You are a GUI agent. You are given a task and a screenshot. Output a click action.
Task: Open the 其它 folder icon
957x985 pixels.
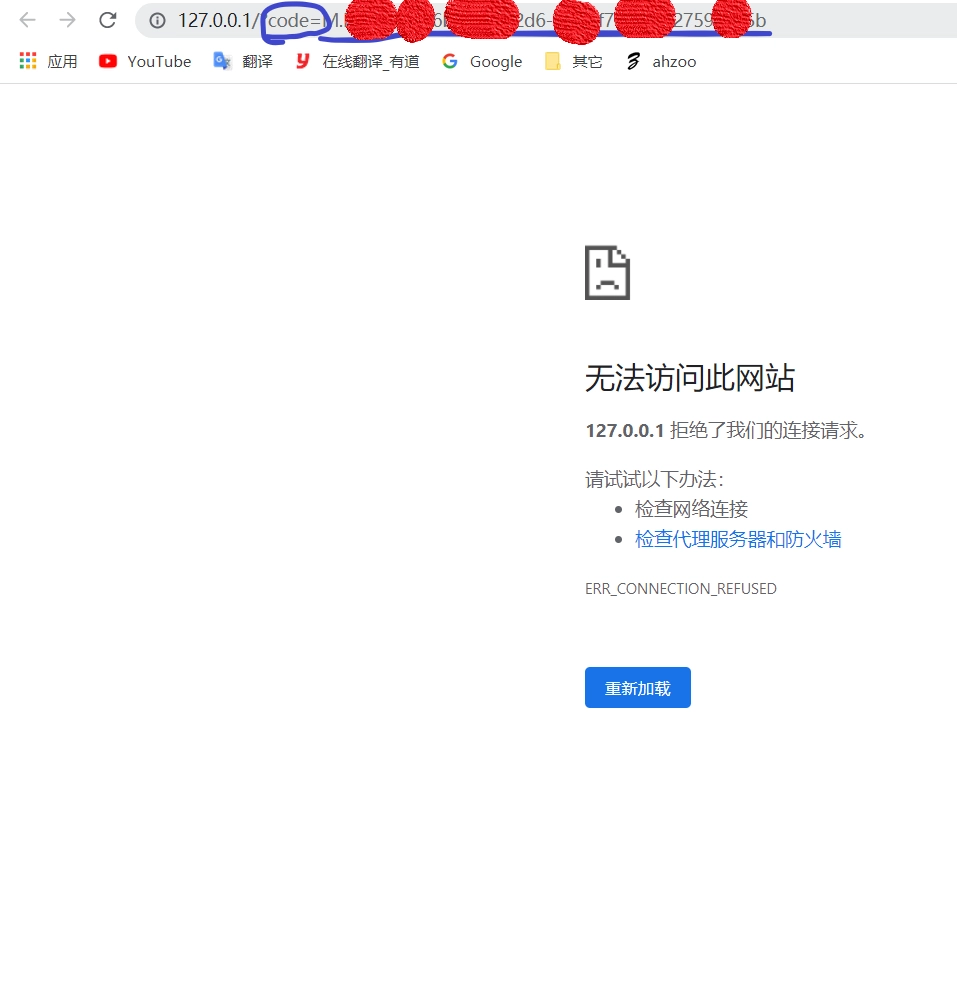tap(552, 61)
